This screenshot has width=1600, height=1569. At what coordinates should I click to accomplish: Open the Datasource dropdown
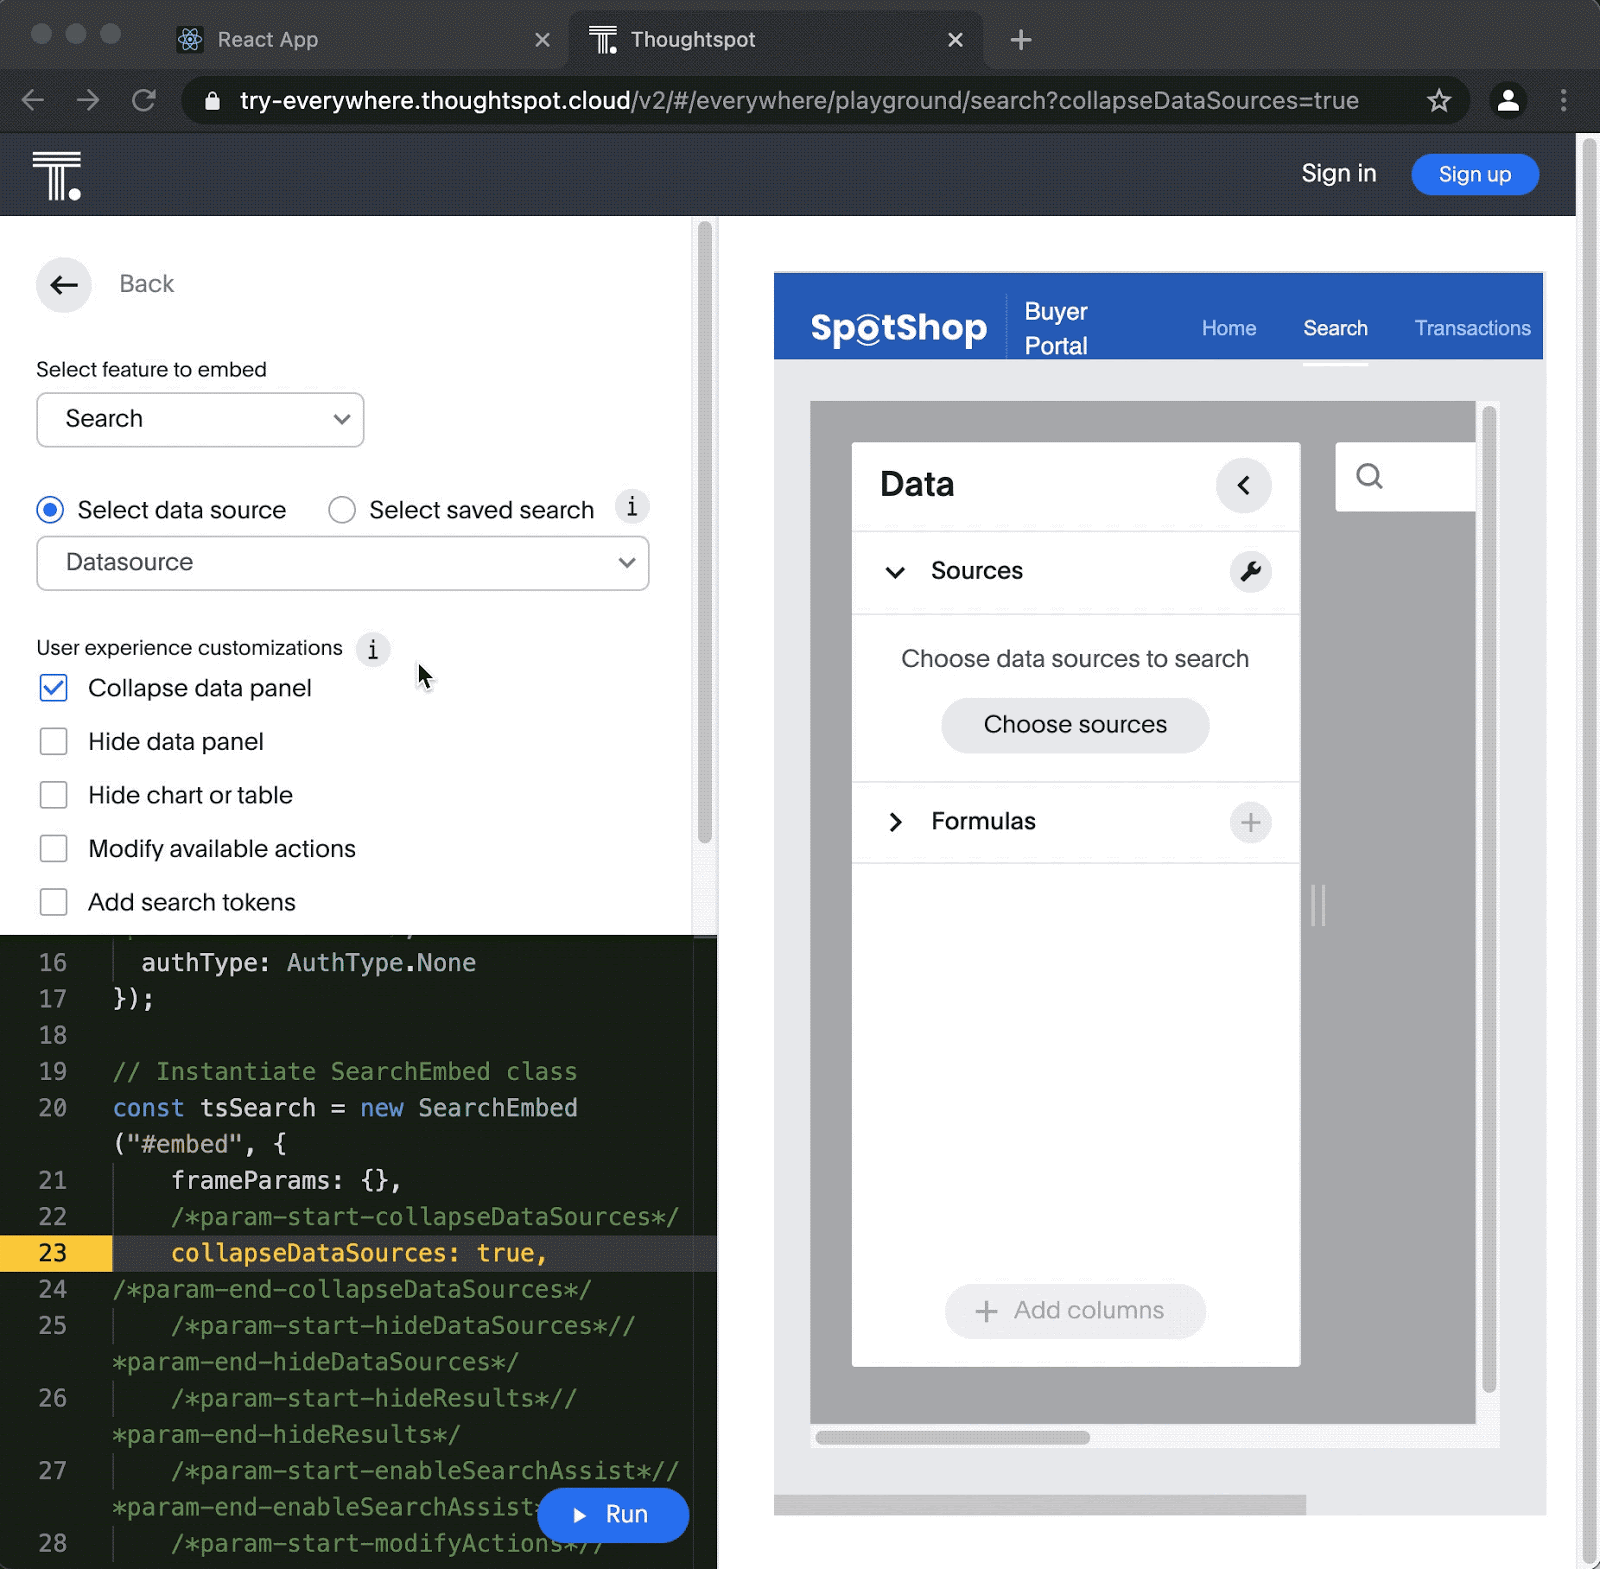click(x=342, y=563)
